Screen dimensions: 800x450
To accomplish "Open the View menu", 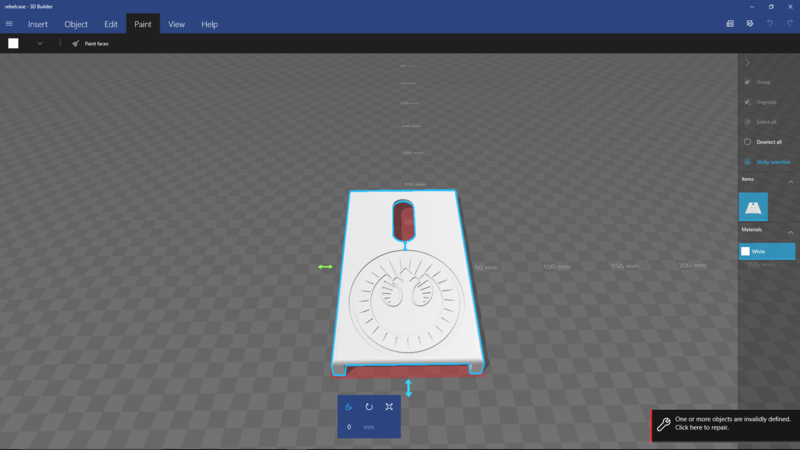I will coord(177,24).
